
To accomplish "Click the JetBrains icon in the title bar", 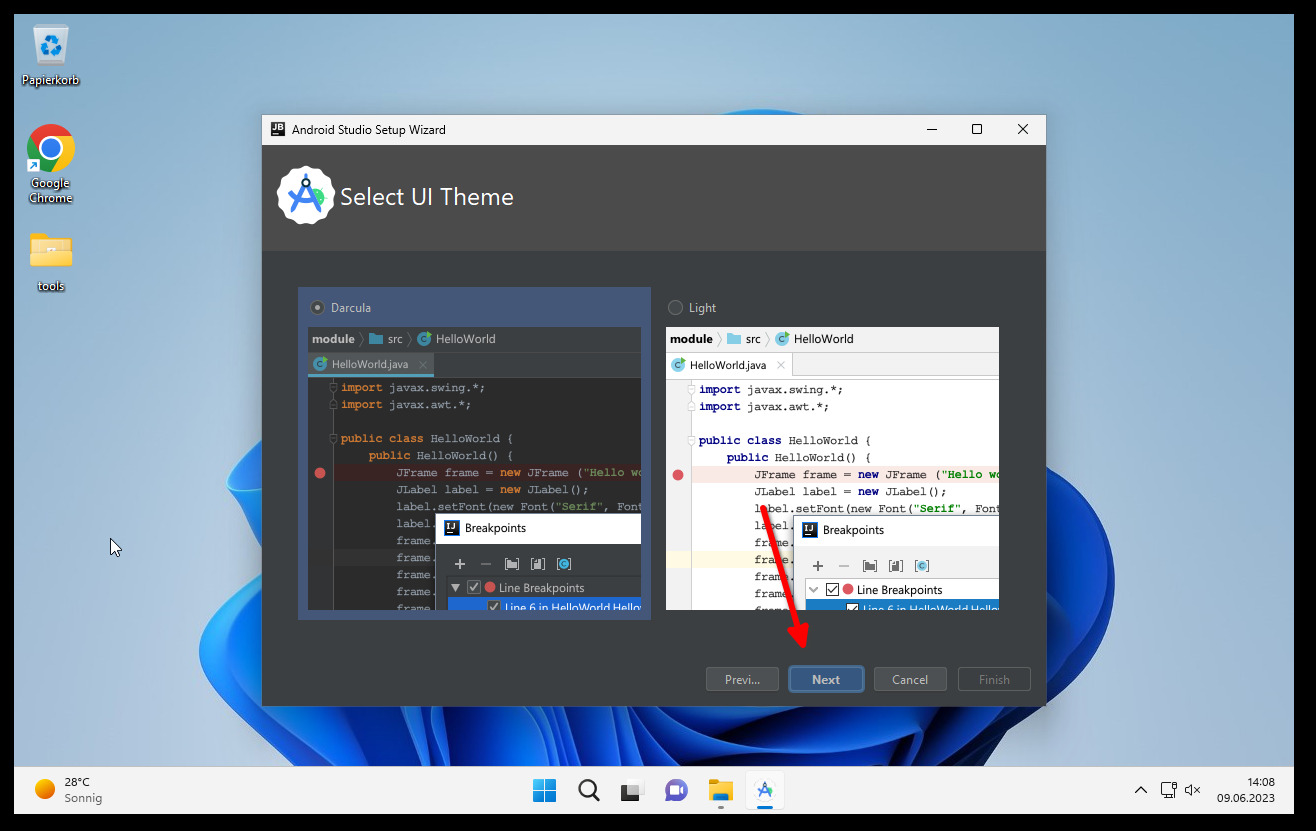I will tap(278, 129).
